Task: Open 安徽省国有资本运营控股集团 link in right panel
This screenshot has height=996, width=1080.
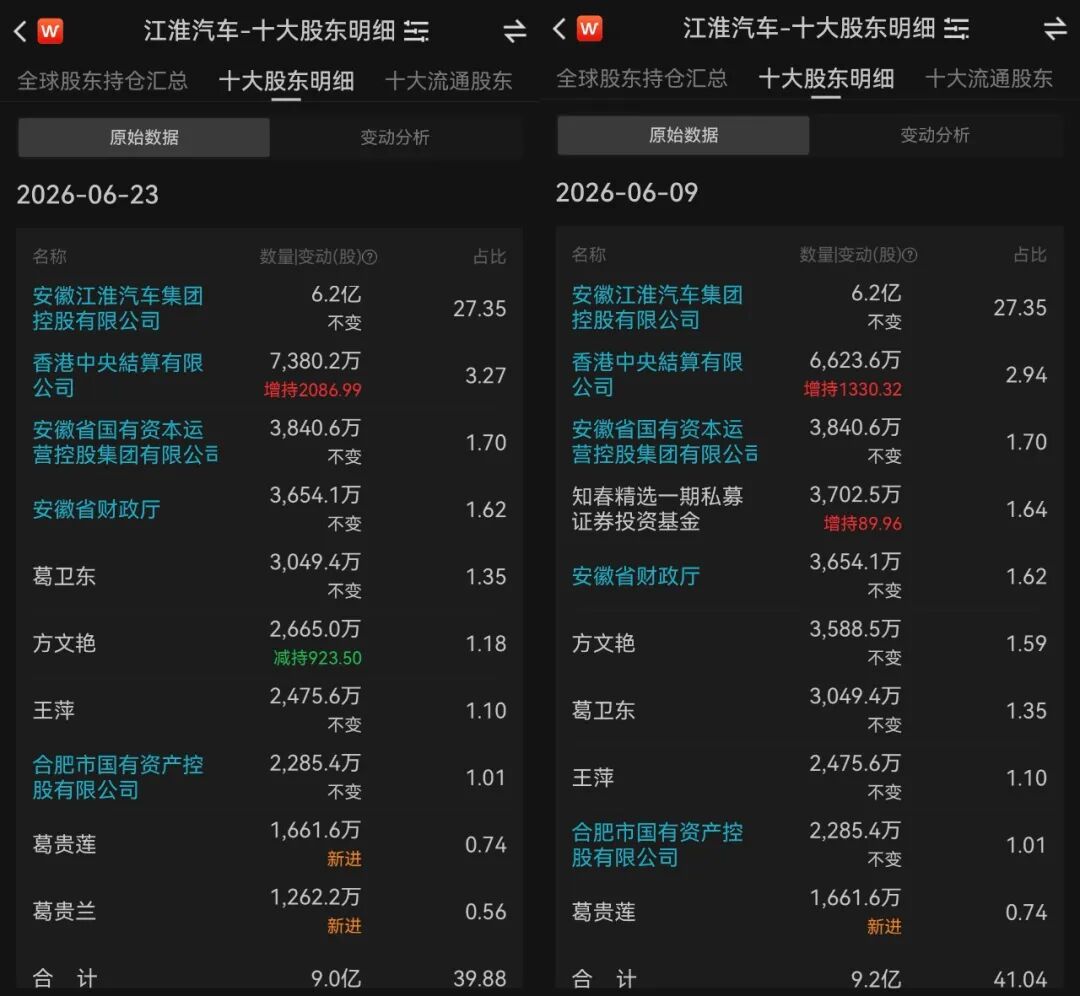Action: point(665,442)
